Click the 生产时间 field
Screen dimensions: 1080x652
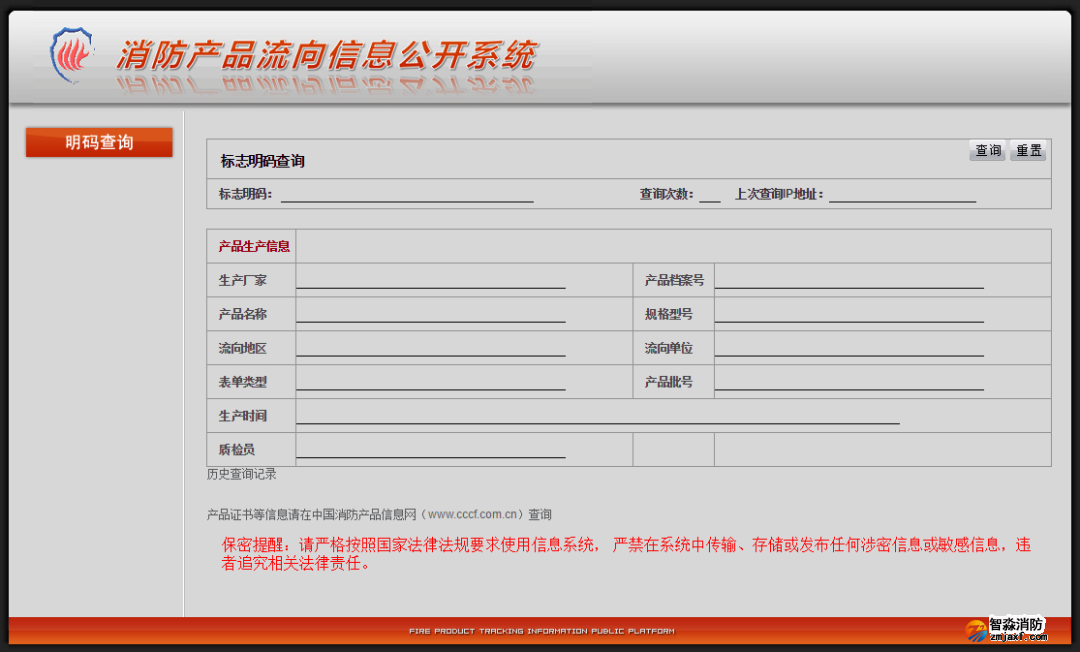(x=597, y=416)
